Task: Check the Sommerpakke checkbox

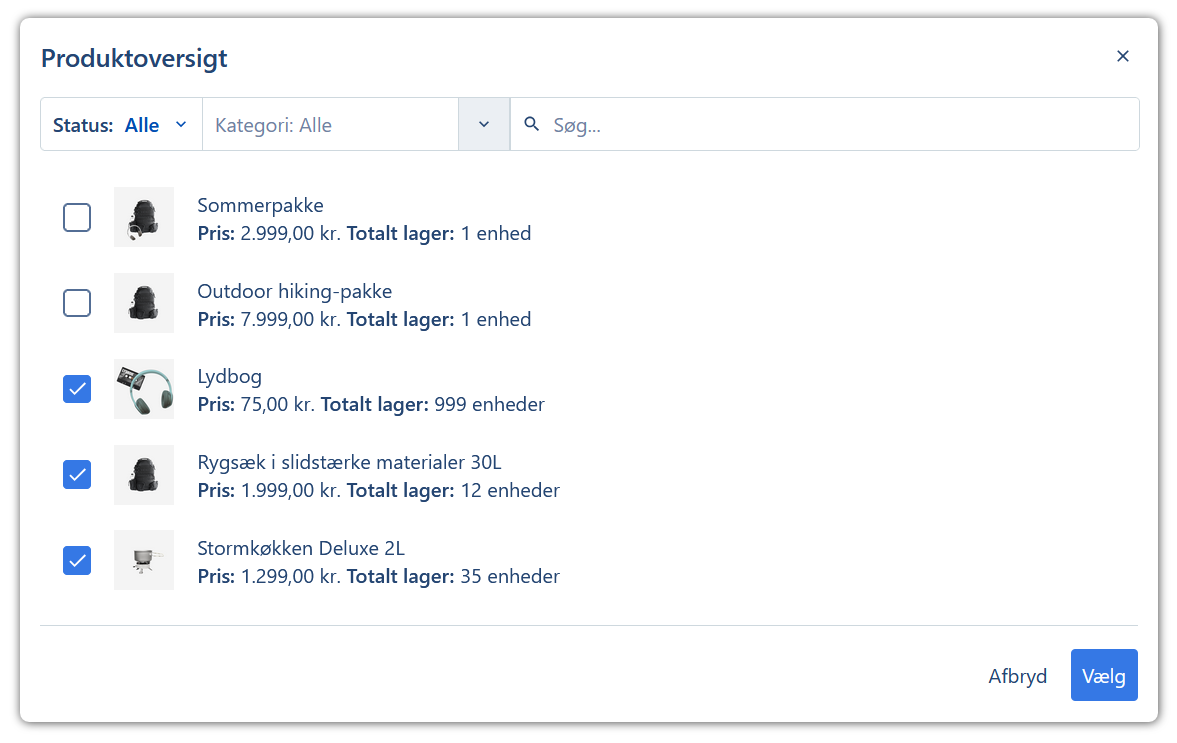Action: point(77,217)
